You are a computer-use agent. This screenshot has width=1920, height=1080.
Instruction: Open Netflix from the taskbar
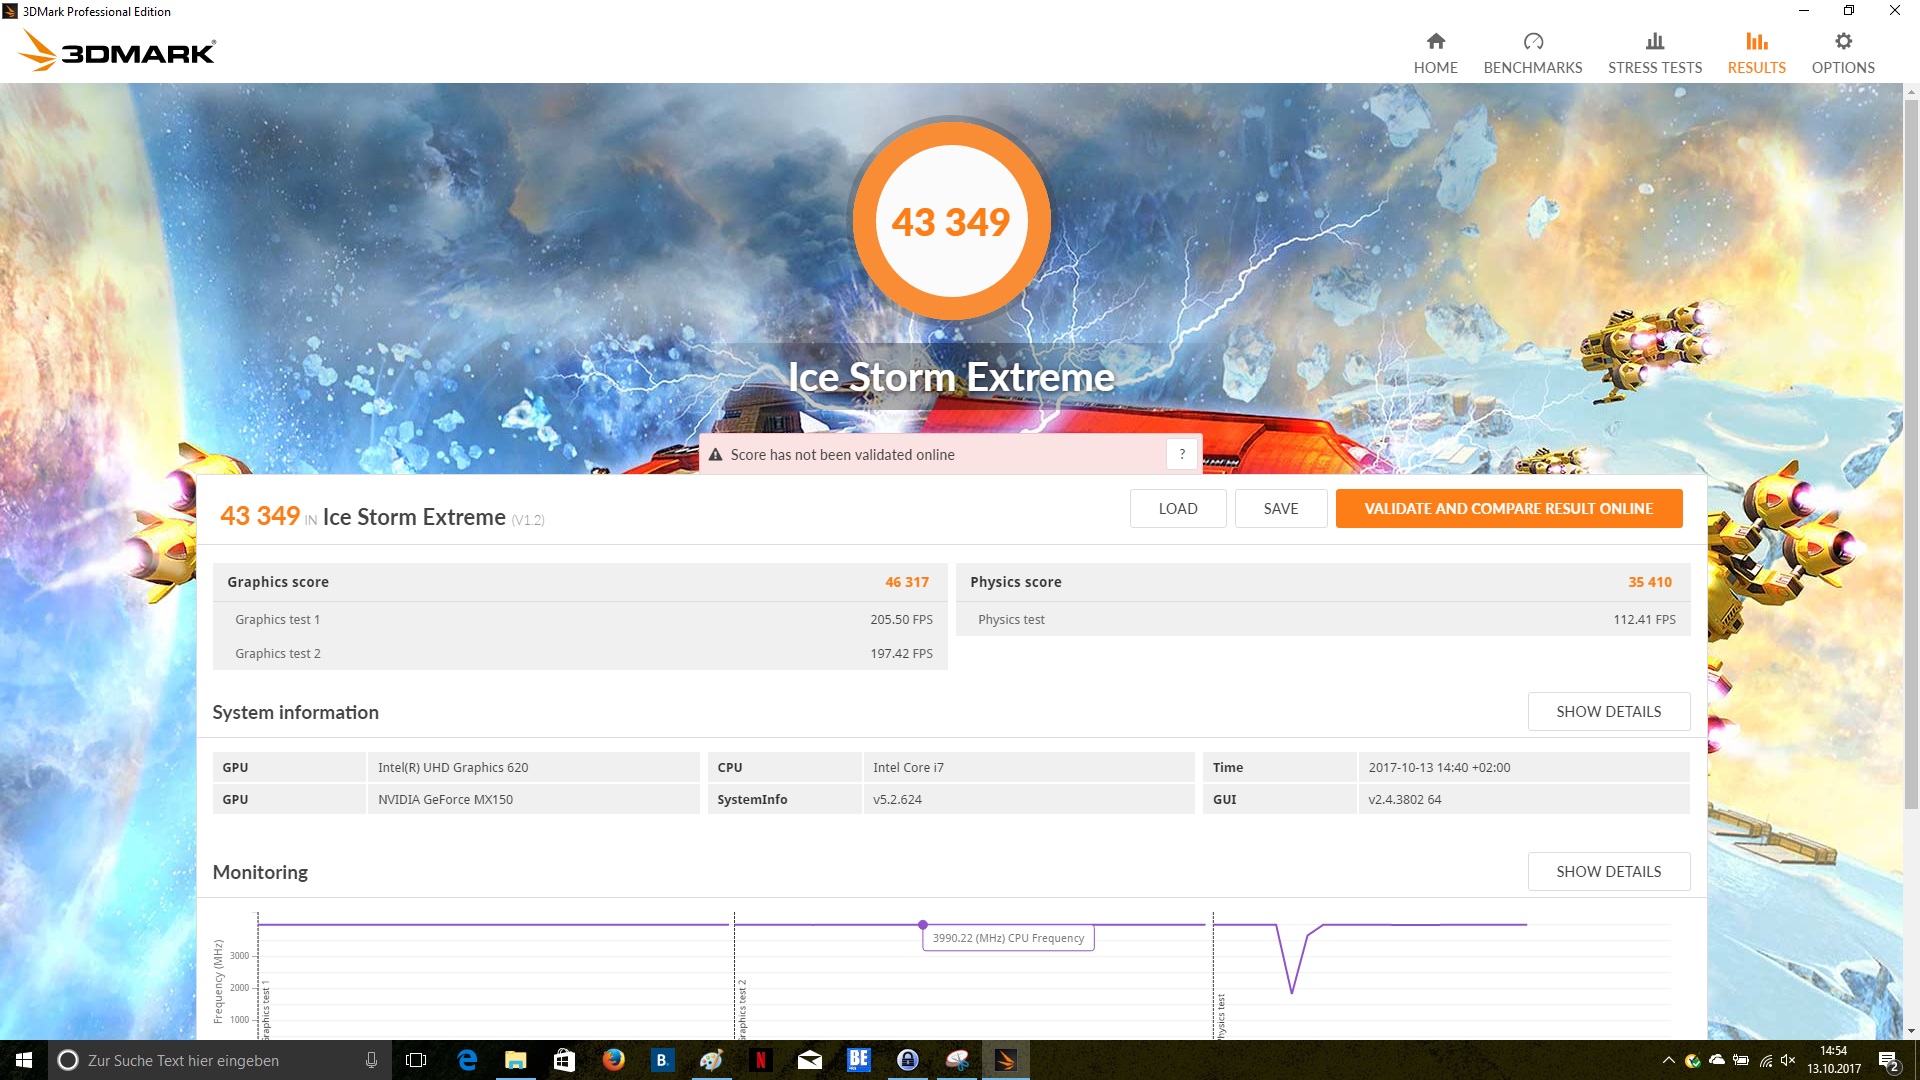(760, 1060)
